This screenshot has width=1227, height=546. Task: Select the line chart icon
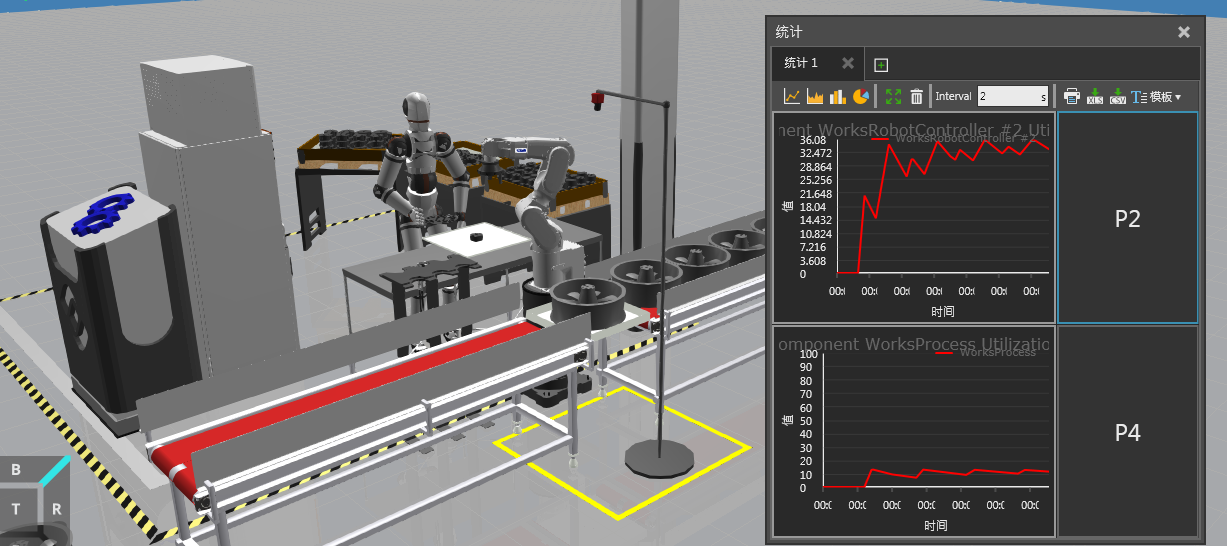792,96
